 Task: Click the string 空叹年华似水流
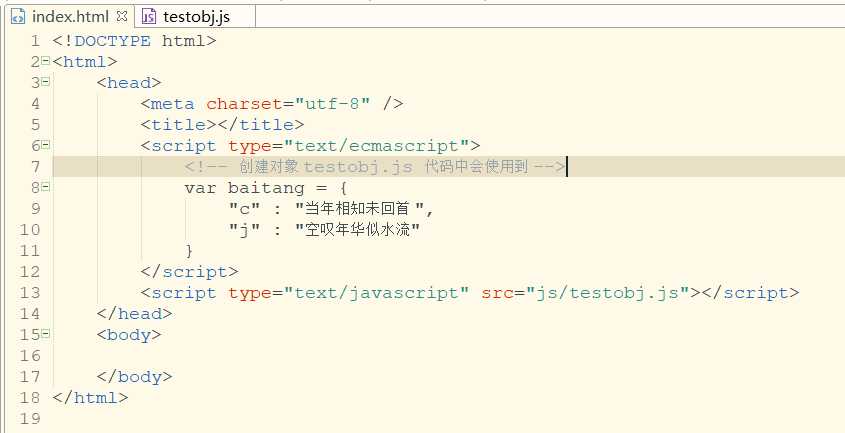pyautogui.click(x=357, y=230)
